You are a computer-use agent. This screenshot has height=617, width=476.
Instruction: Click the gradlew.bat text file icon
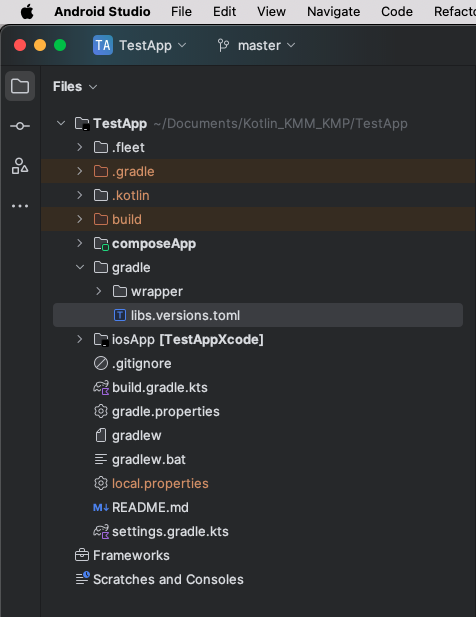coord(101,459)
